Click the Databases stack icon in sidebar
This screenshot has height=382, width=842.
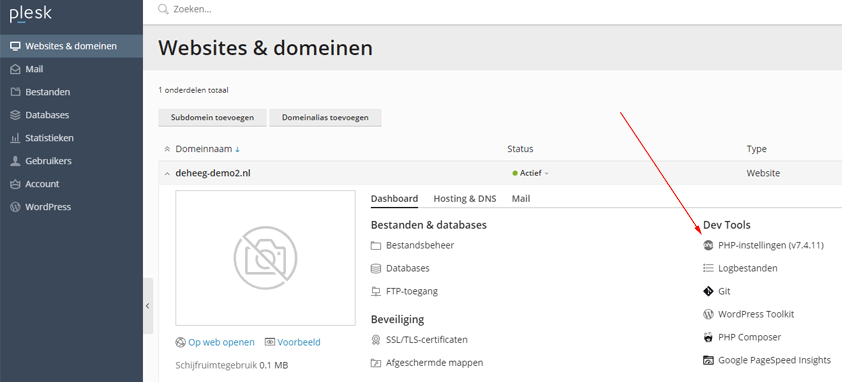click(16, 115)
